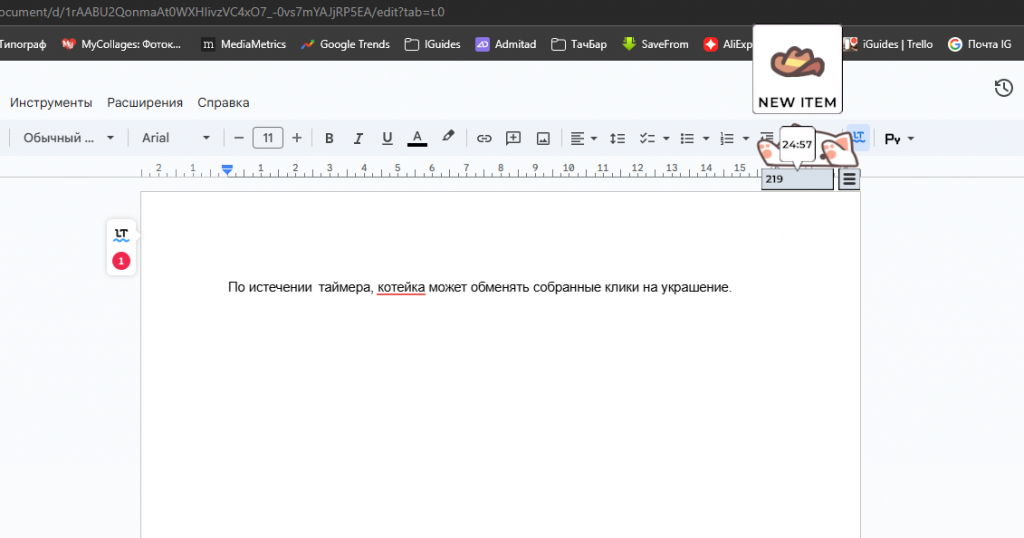Click the font size field showing 11
The width and height of the screenshot is (1024, 538).
pyautogui.click(x=268, y=138)
